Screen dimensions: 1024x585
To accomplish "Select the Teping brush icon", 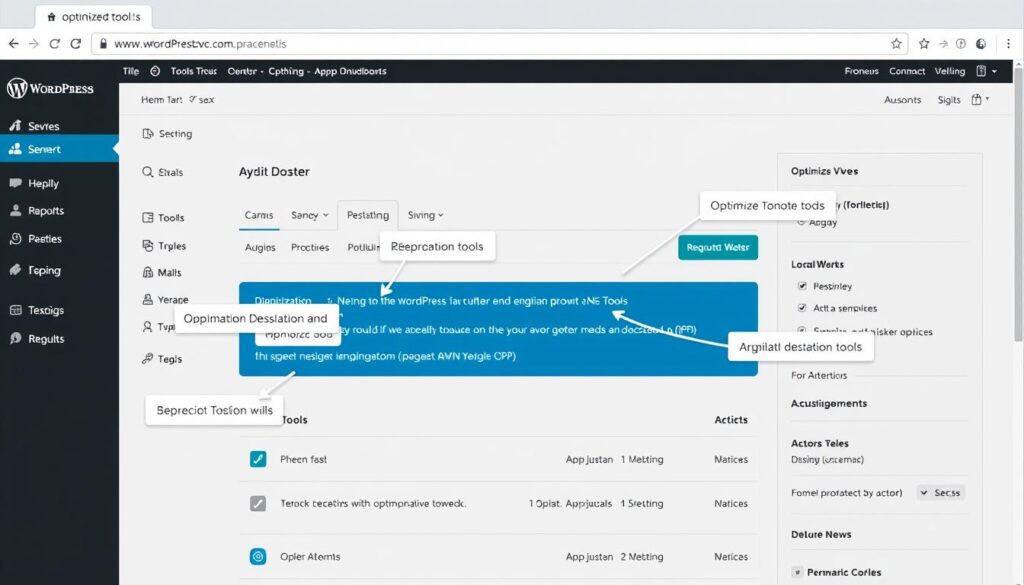I will (17, 270).
